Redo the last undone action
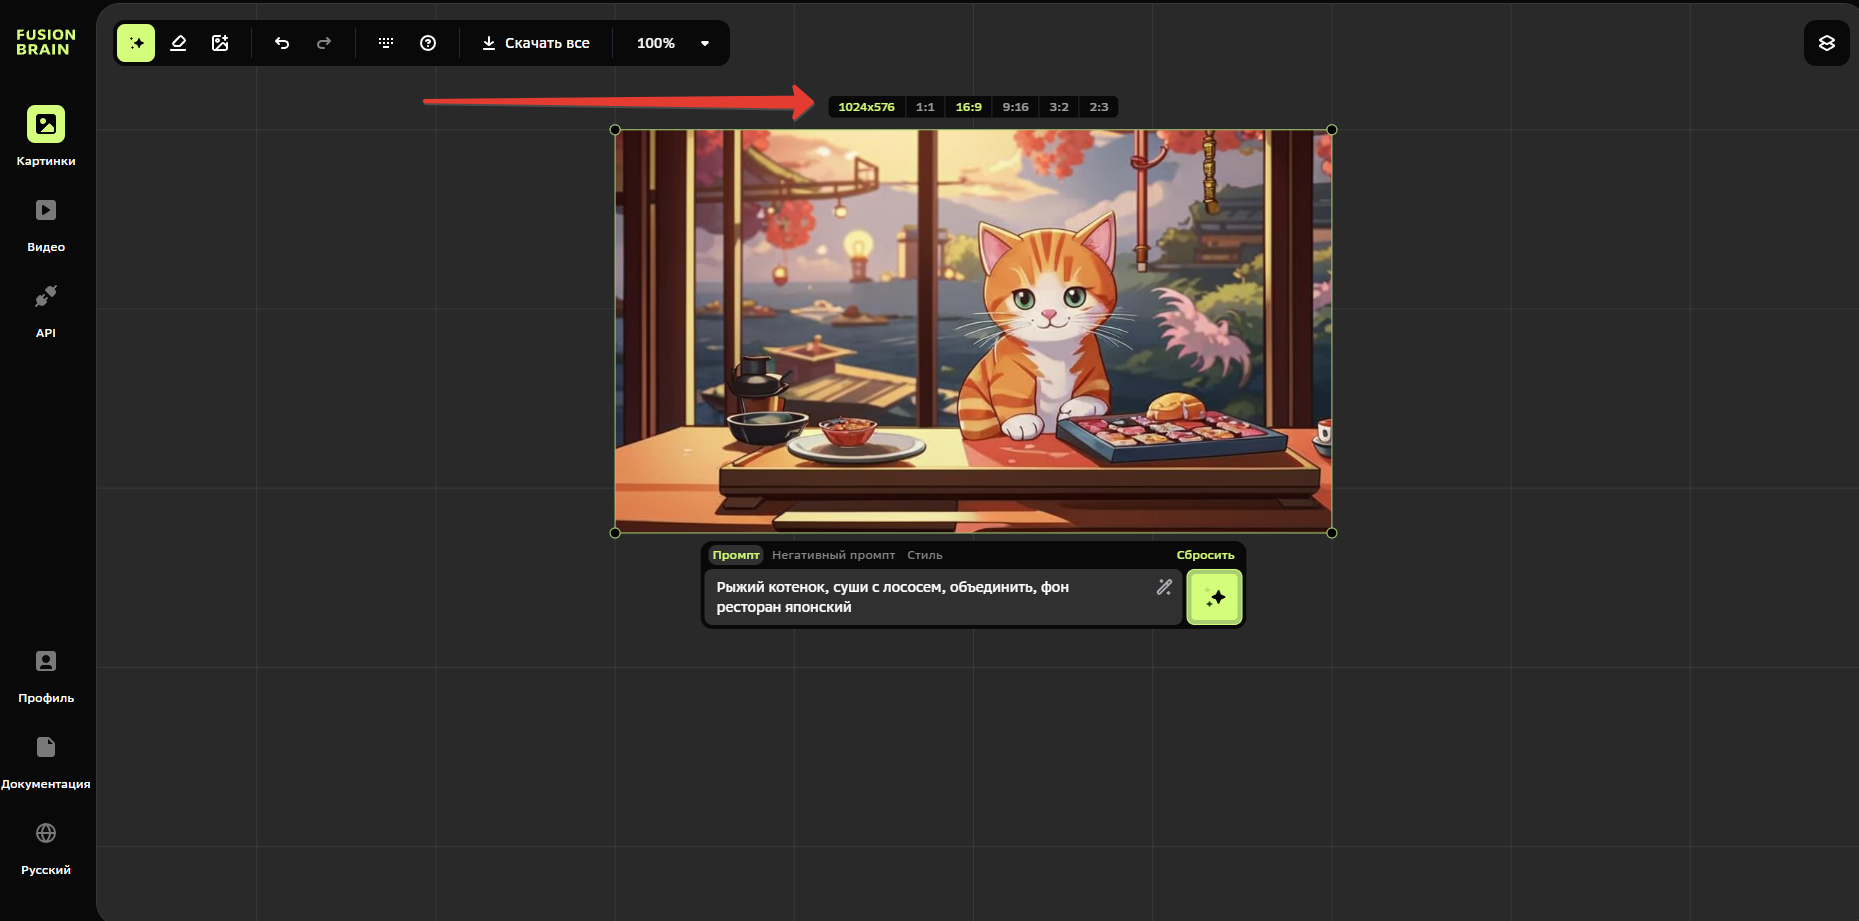 pos(324,43)
